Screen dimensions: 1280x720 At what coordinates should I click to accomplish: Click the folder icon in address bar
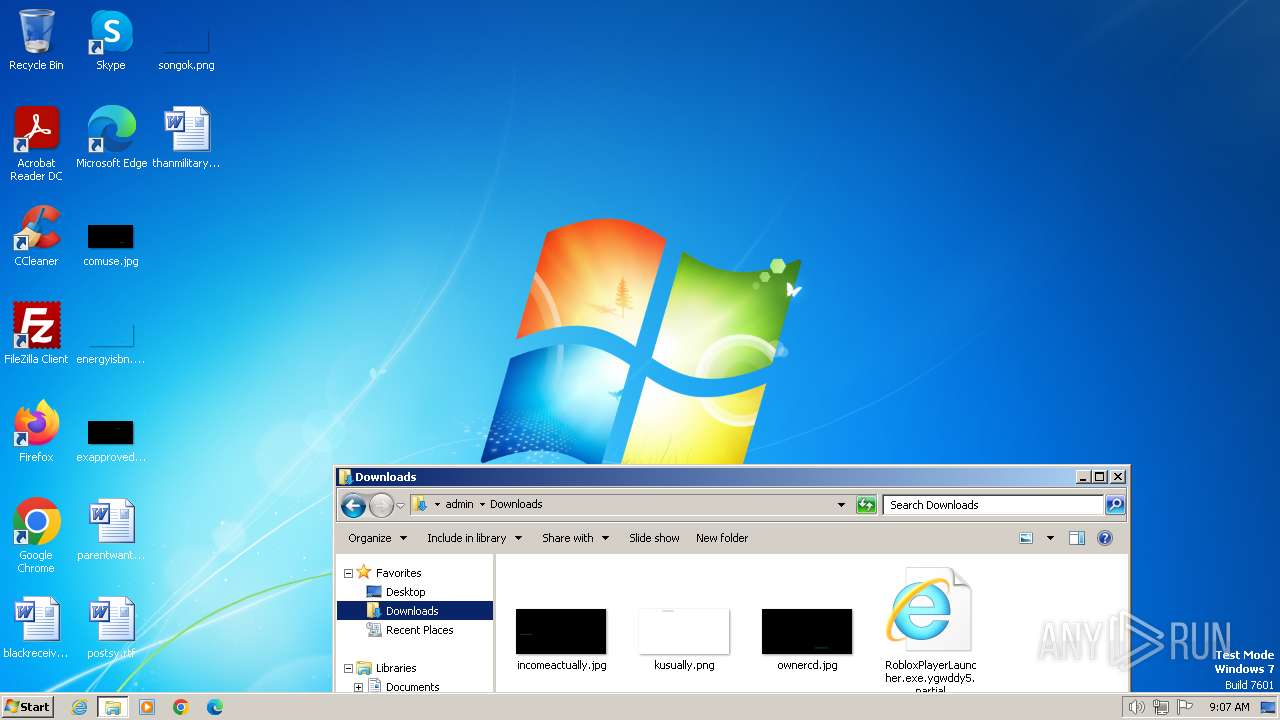pos(420,505)
